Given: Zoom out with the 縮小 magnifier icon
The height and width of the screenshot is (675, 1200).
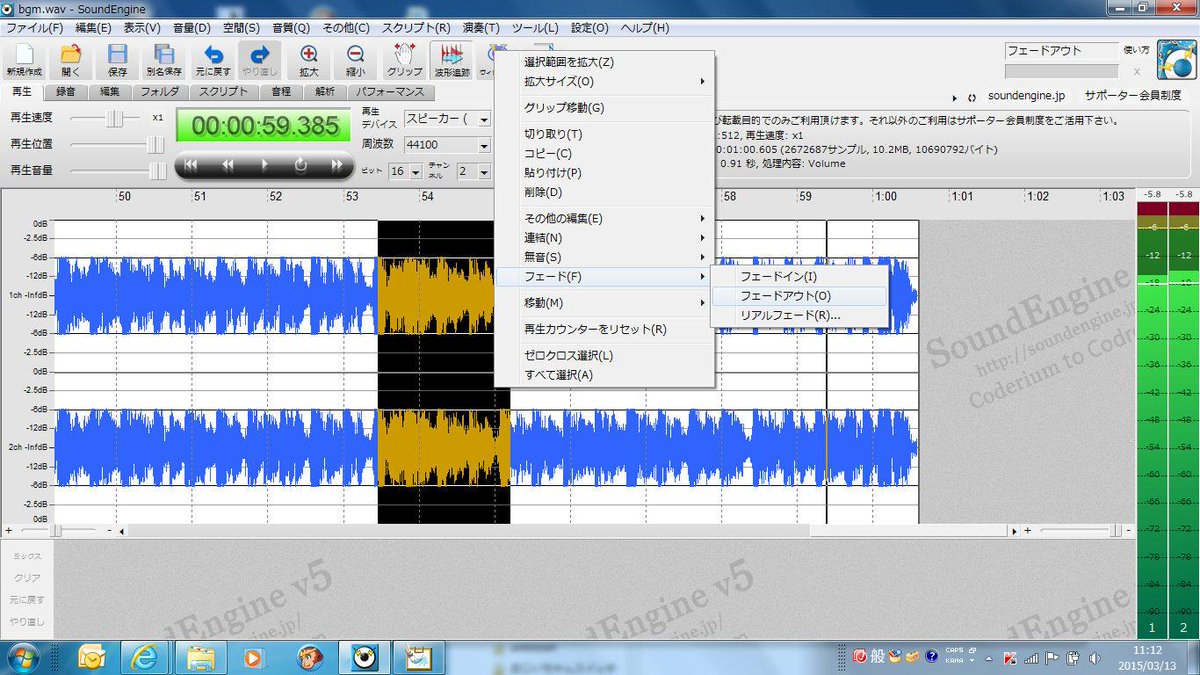Looking at the screenshot, I should [x=355, y=60].
